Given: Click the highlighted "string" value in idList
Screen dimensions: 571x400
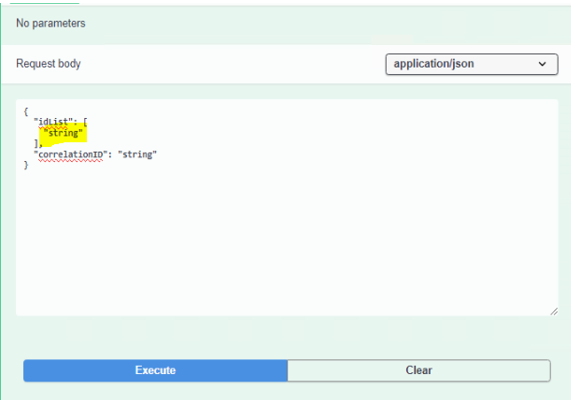Looking at the screenshot, I should (63, 133).
